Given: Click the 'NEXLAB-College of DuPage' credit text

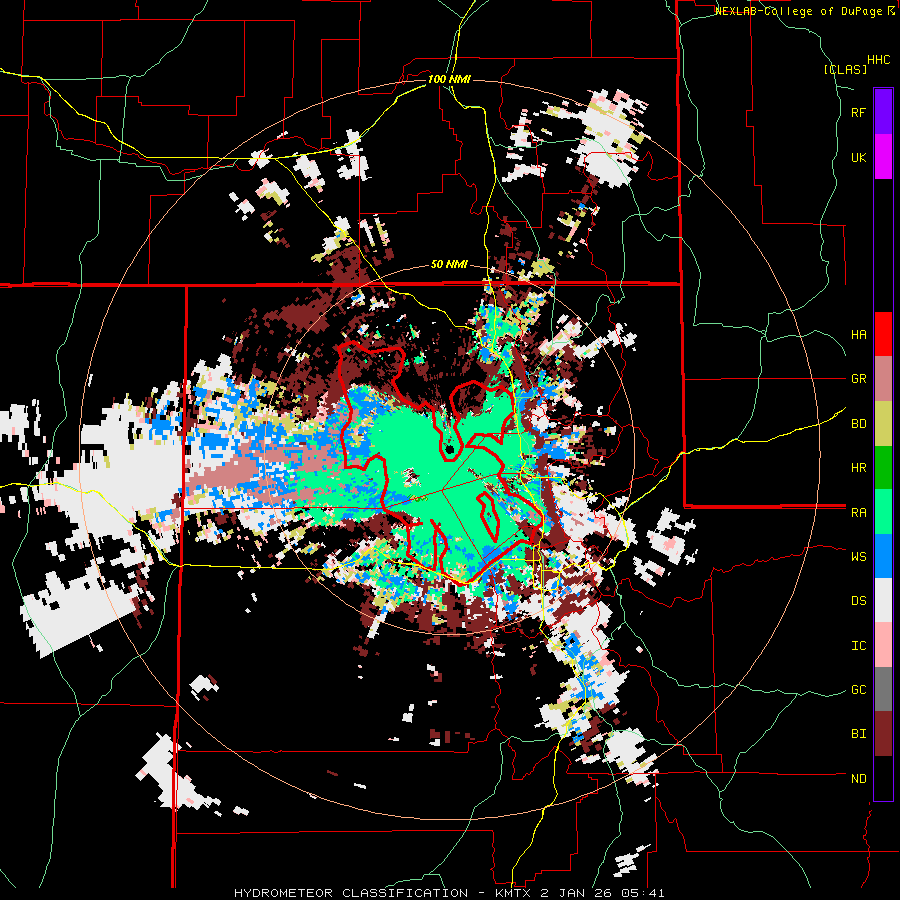Looking at the screenshot, I should [800, 11].
